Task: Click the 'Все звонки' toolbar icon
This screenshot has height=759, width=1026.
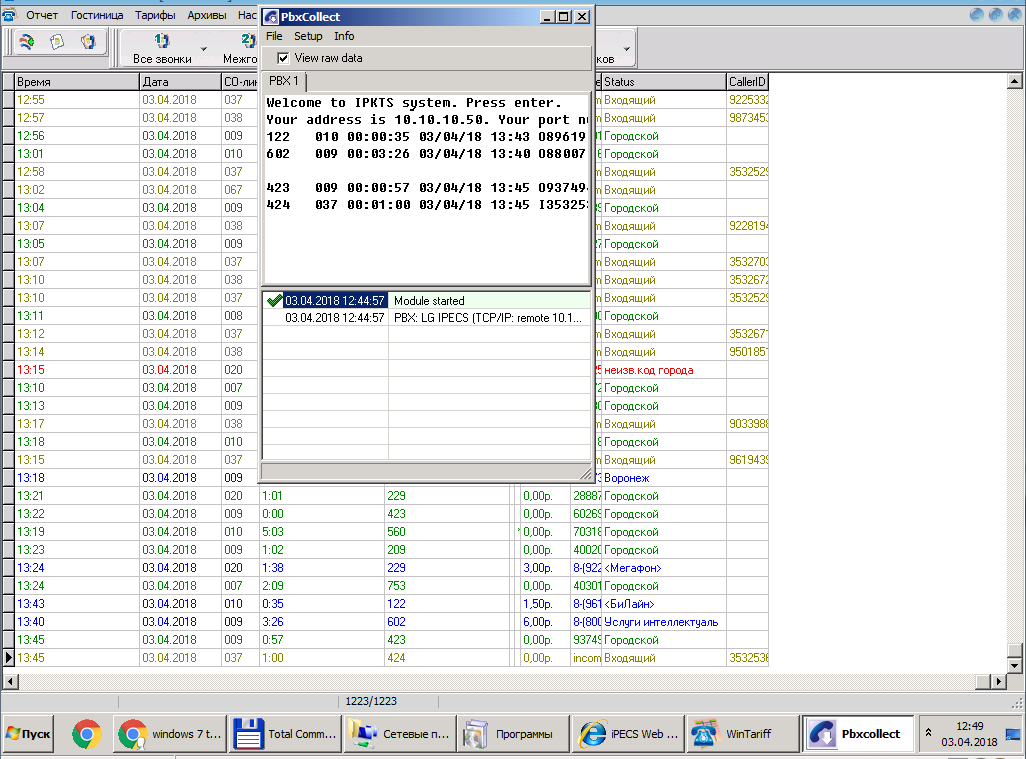Action: click(162, 47)
